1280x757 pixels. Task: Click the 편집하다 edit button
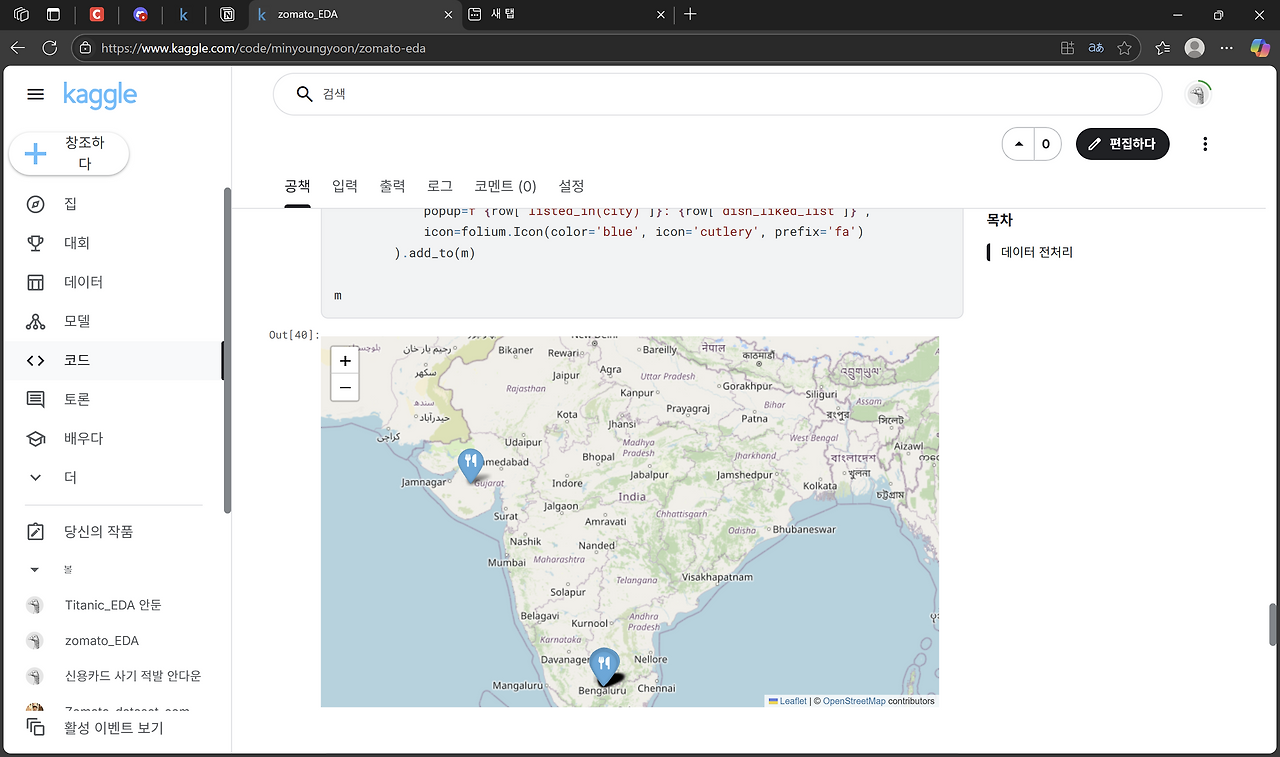[1122, 144]
